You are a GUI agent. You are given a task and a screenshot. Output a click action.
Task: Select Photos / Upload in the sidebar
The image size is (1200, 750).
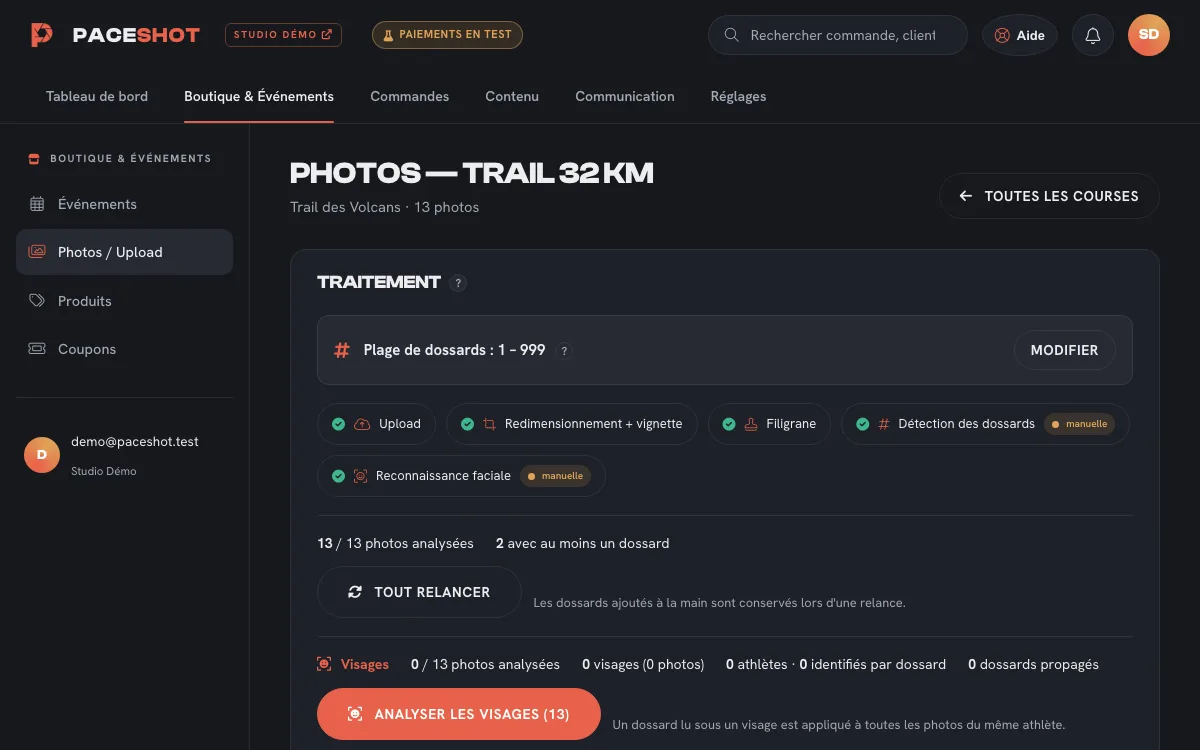(x=124, y=252)
